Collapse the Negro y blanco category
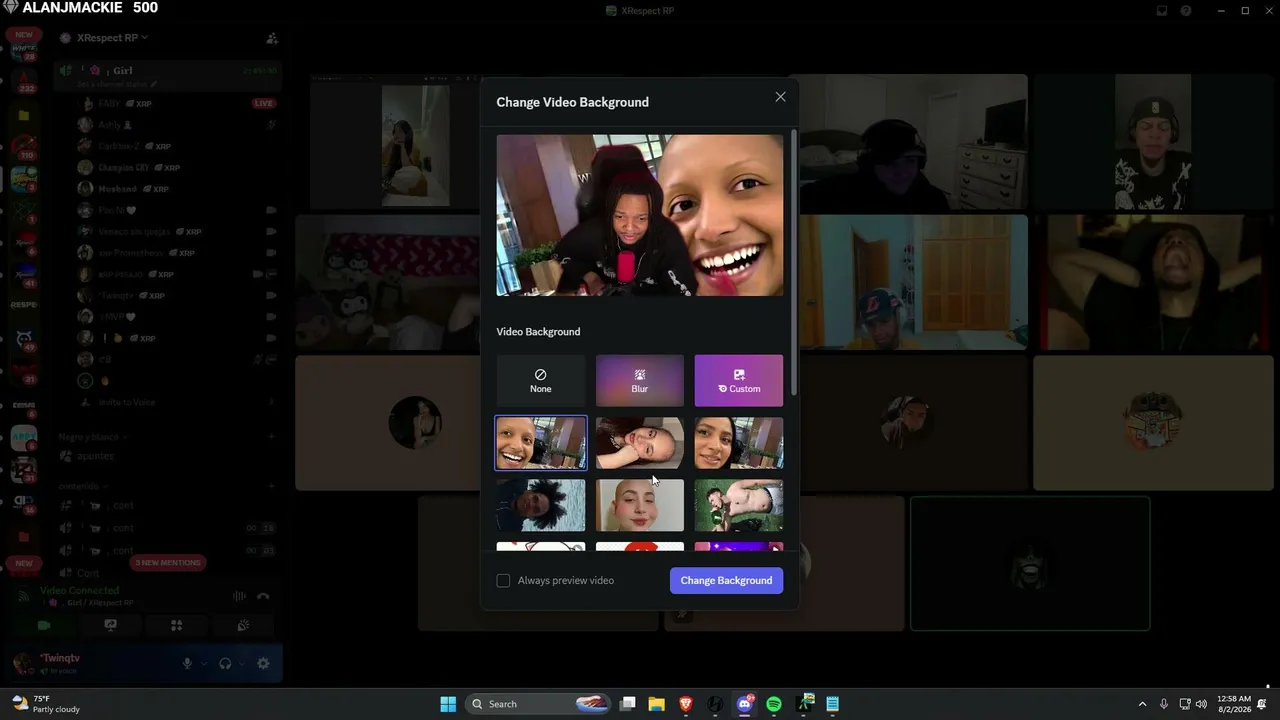 coord(92,437)
